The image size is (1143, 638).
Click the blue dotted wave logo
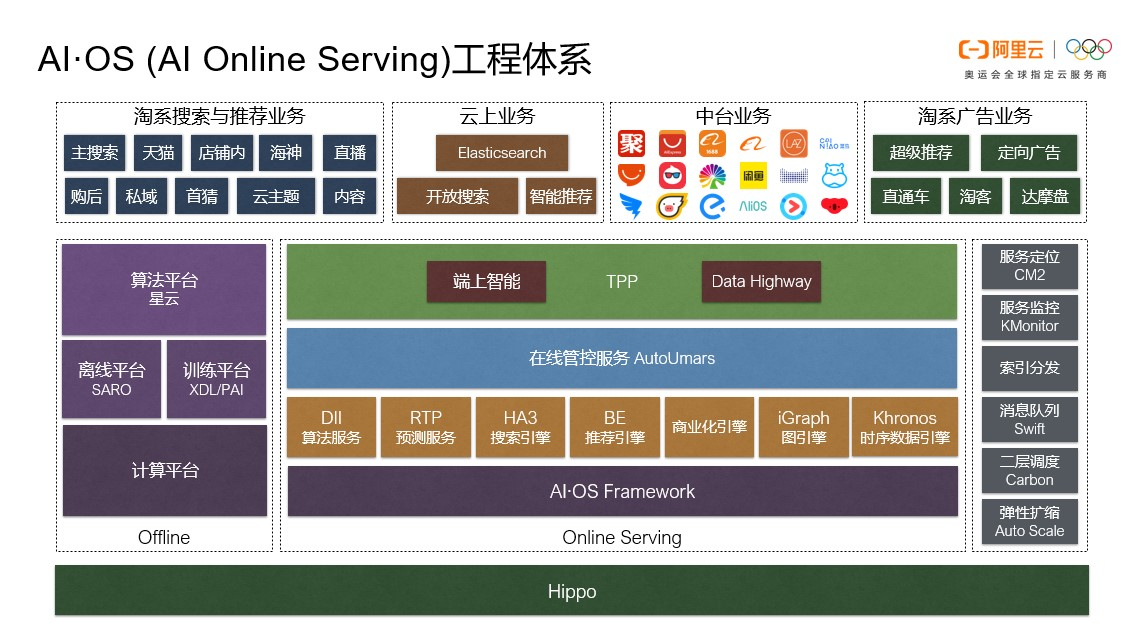(793, 176)
